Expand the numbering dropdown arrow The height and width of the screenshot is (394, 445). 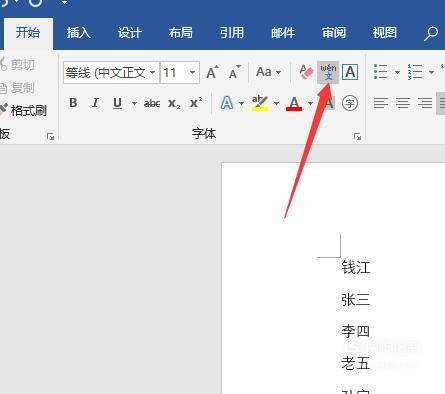pos(431,72)
